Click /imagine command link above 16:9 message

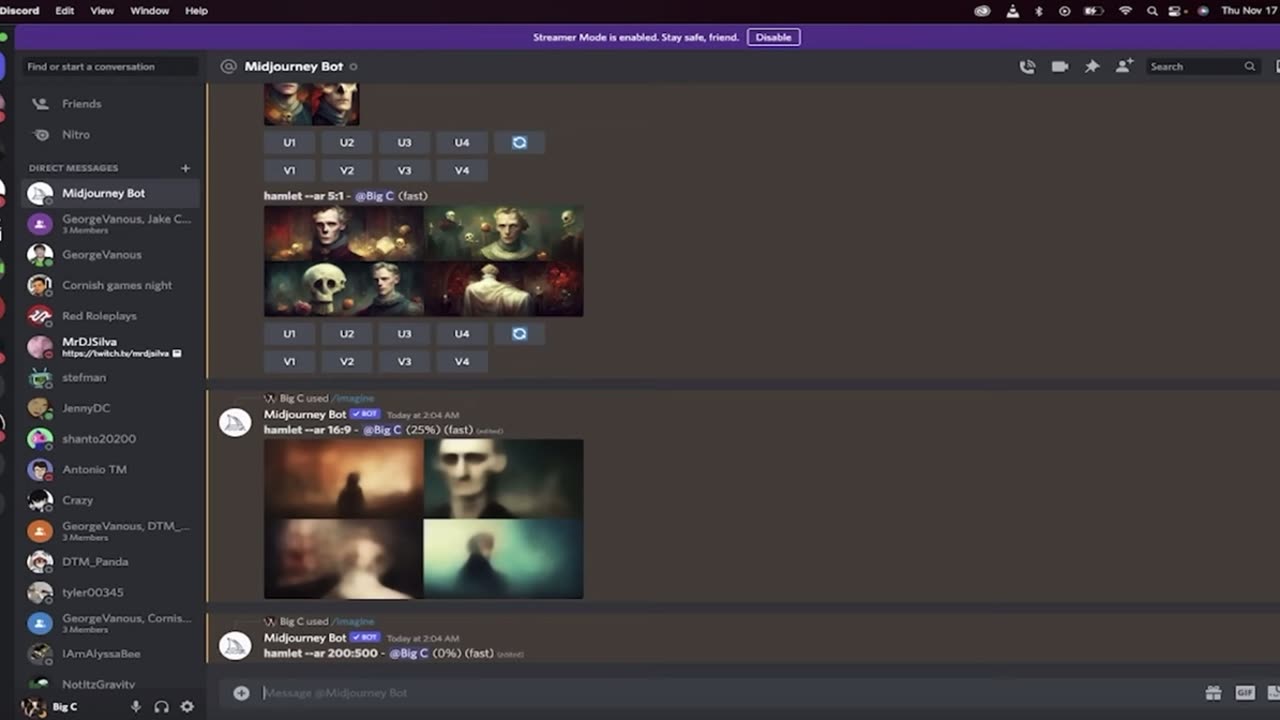pos(353,398)
